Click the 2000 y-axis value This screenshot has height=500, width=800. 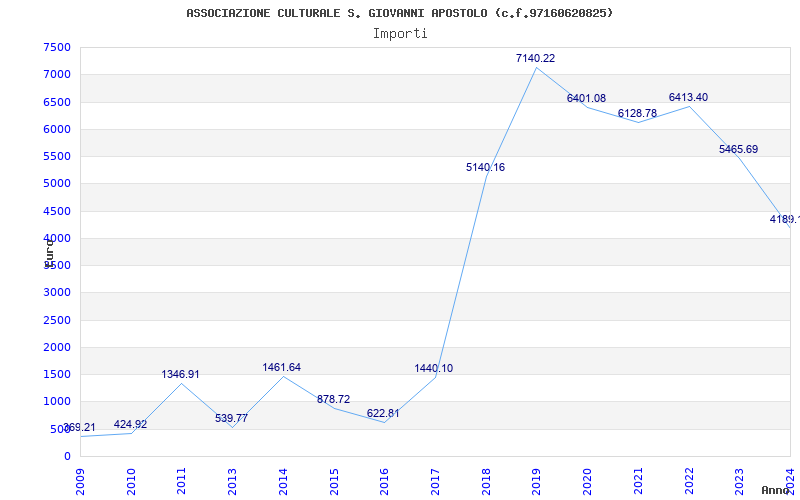[x=57, y=347]
